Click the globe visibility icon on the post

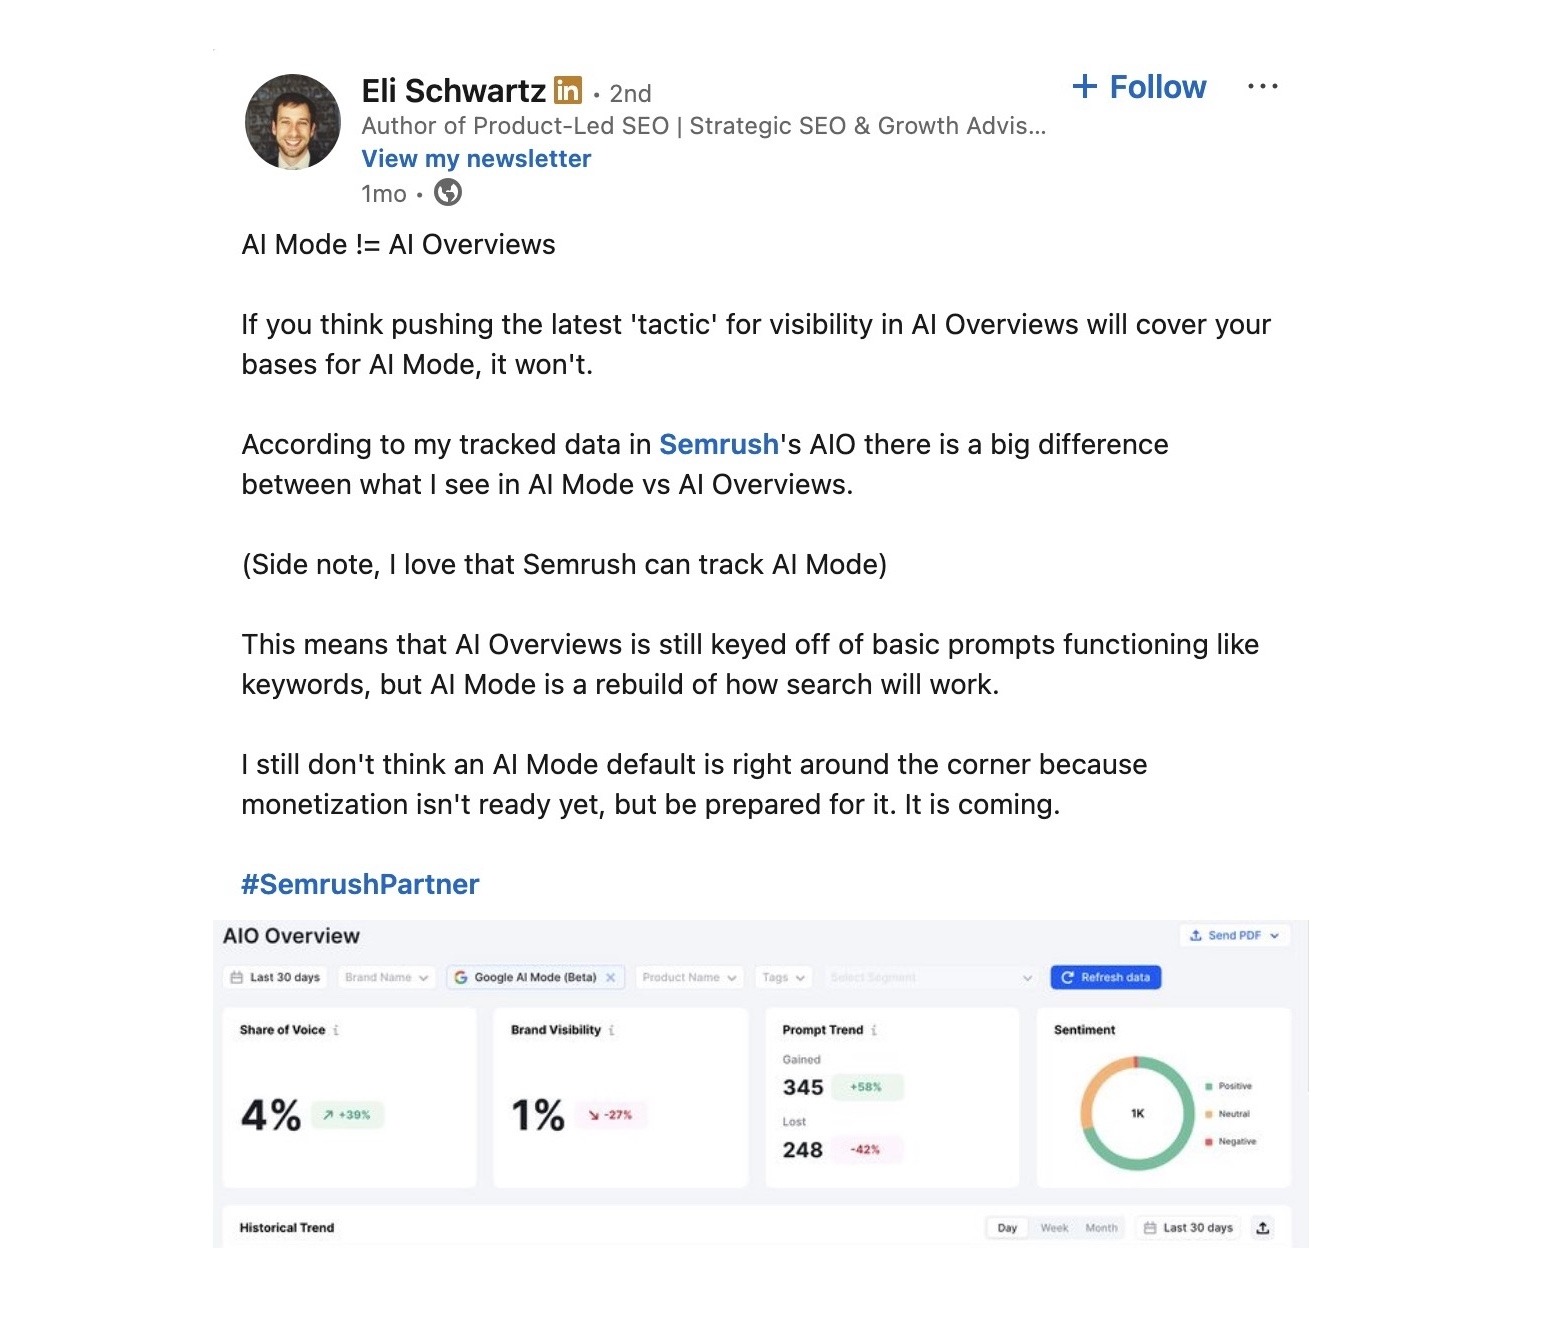coord(448,193)
